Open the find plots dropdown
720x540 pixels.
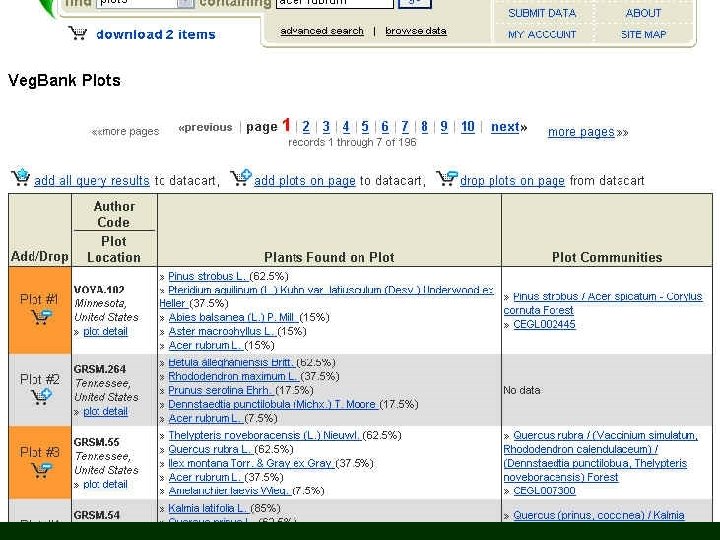pos(186,4)
